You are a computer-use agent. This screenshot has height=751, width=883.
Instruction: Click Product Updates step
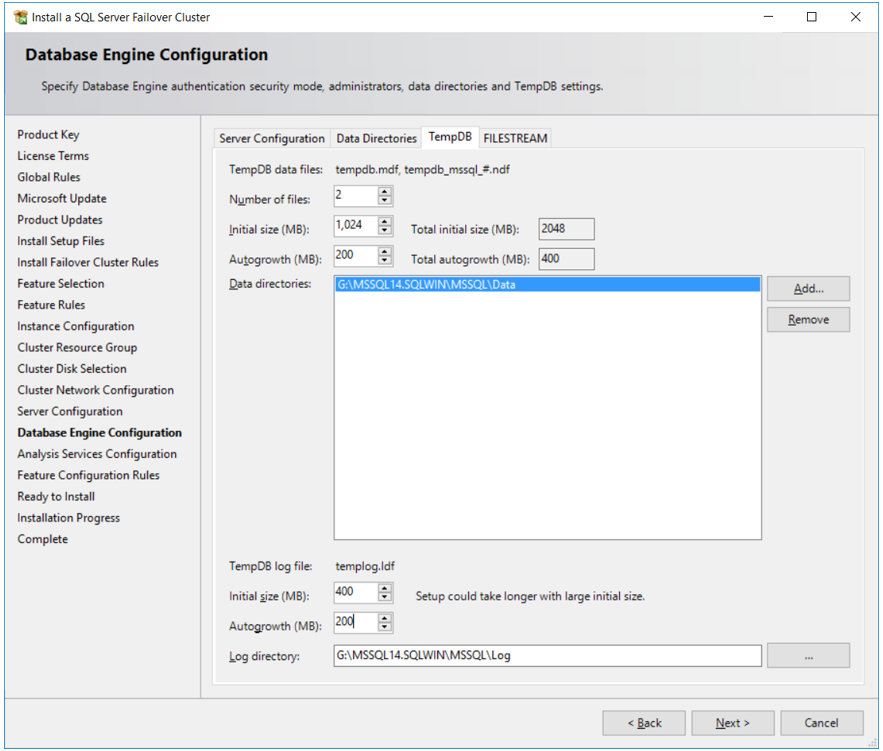[60, 220]
